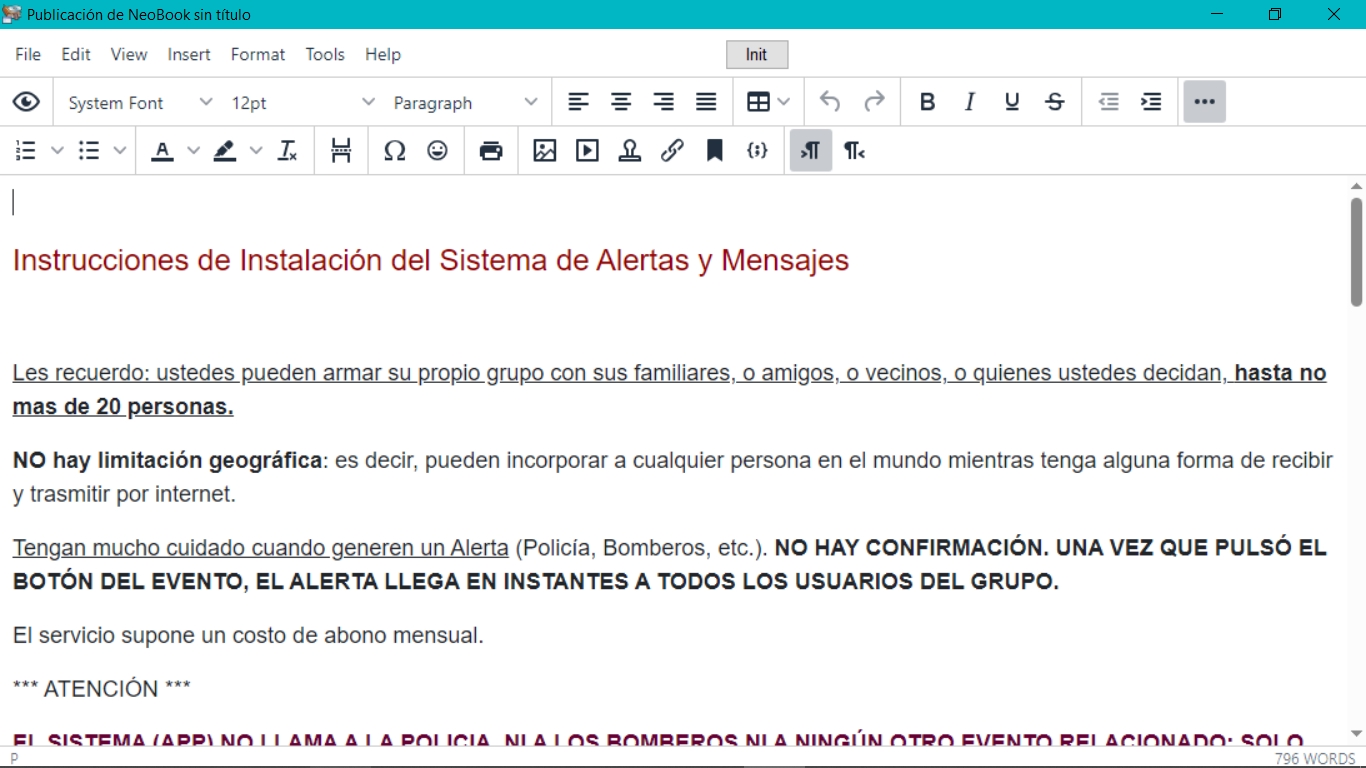Insert a table
1366x768 pixels.
tap(759, 102)
